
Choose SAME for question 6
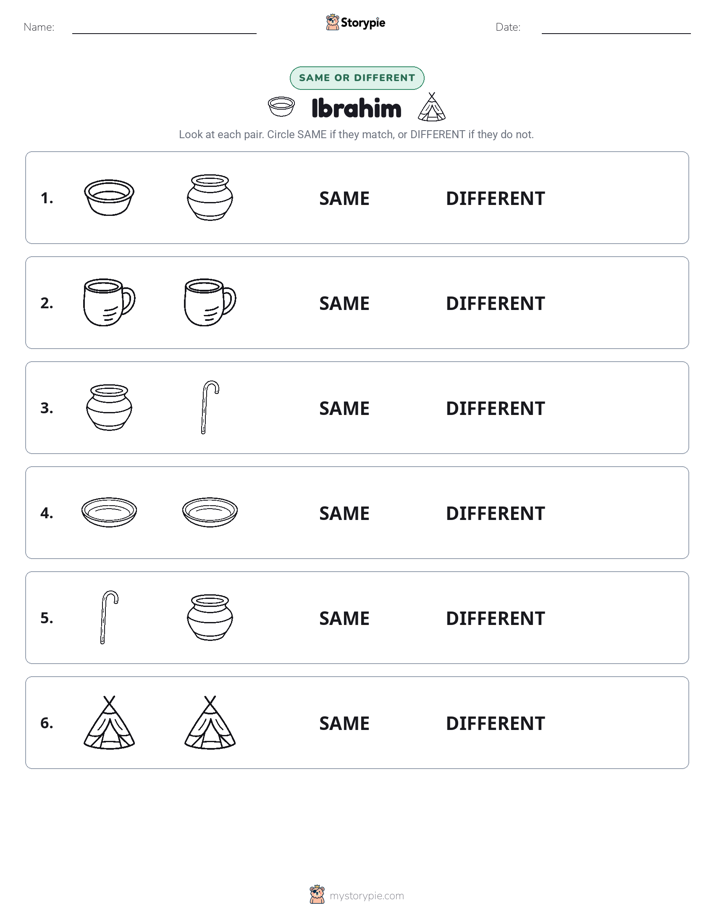click(x=344, y=723)
